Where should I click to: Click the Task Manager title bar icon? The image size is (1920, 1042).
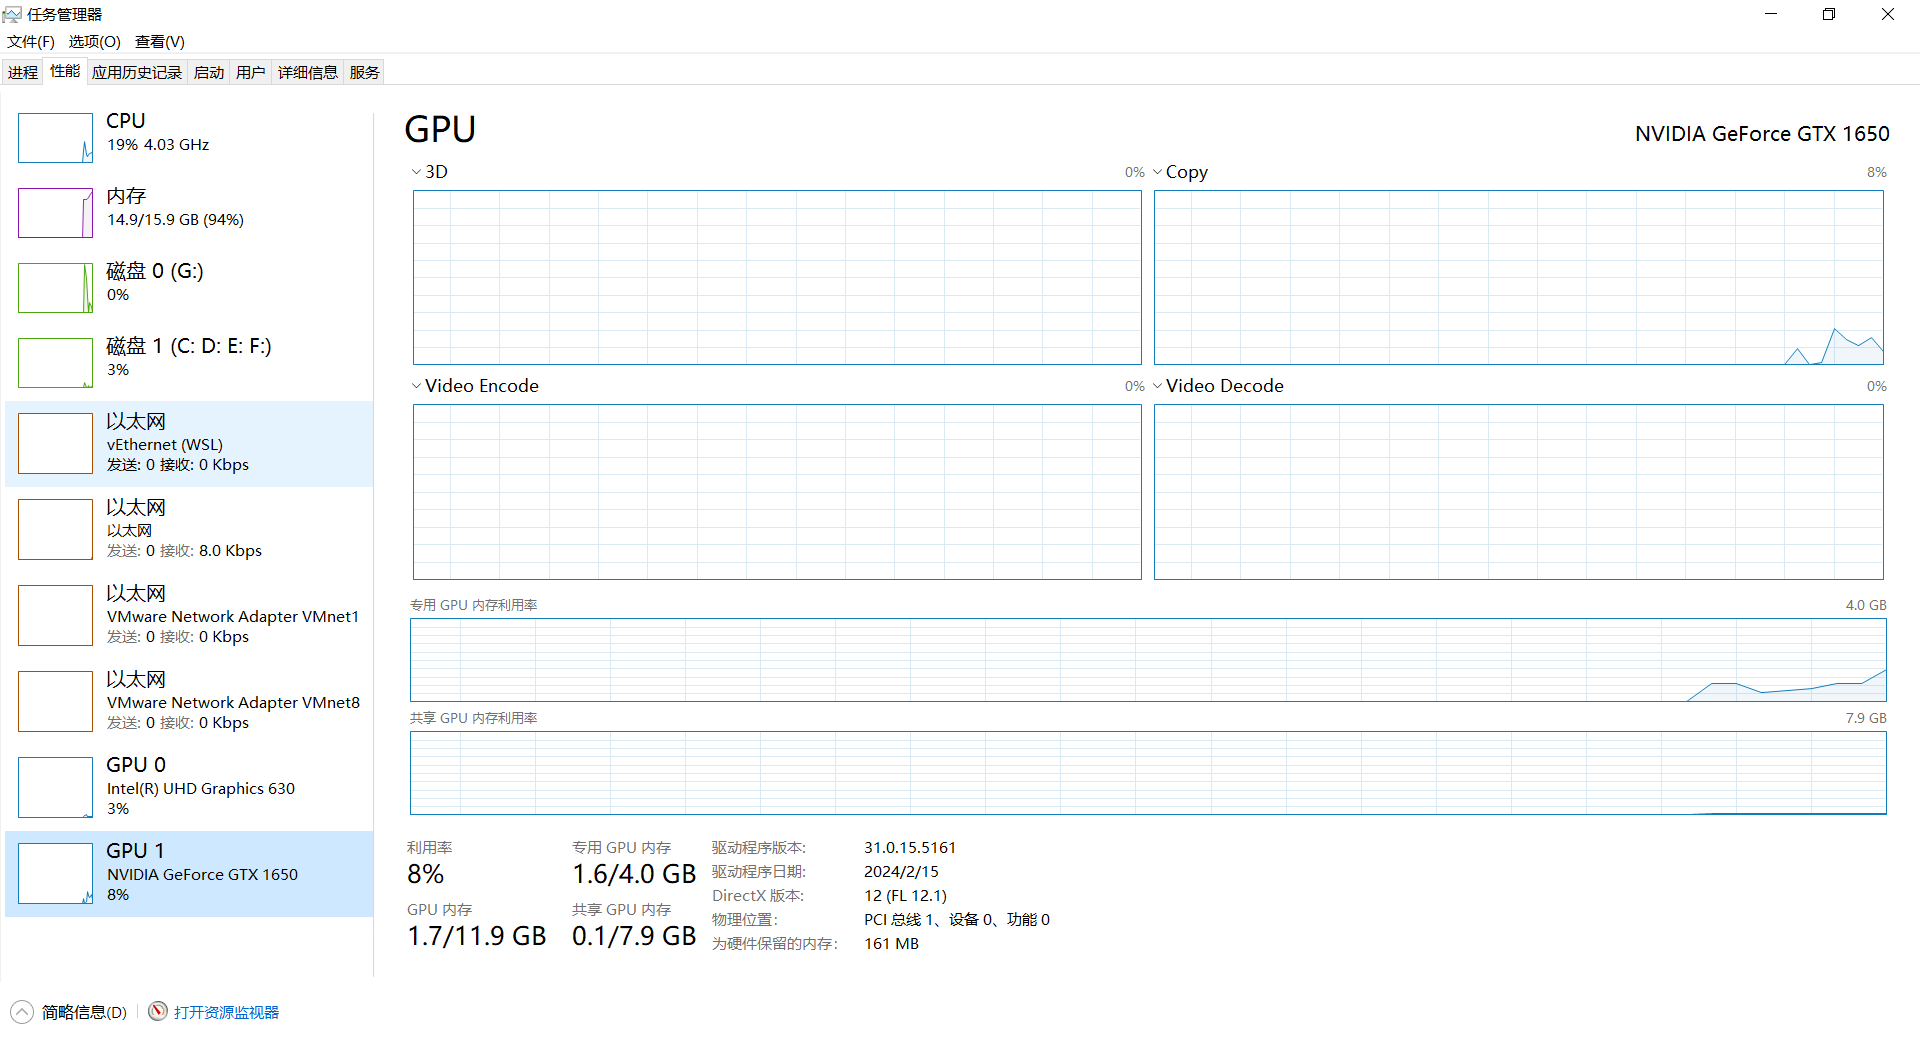point(12,14)
